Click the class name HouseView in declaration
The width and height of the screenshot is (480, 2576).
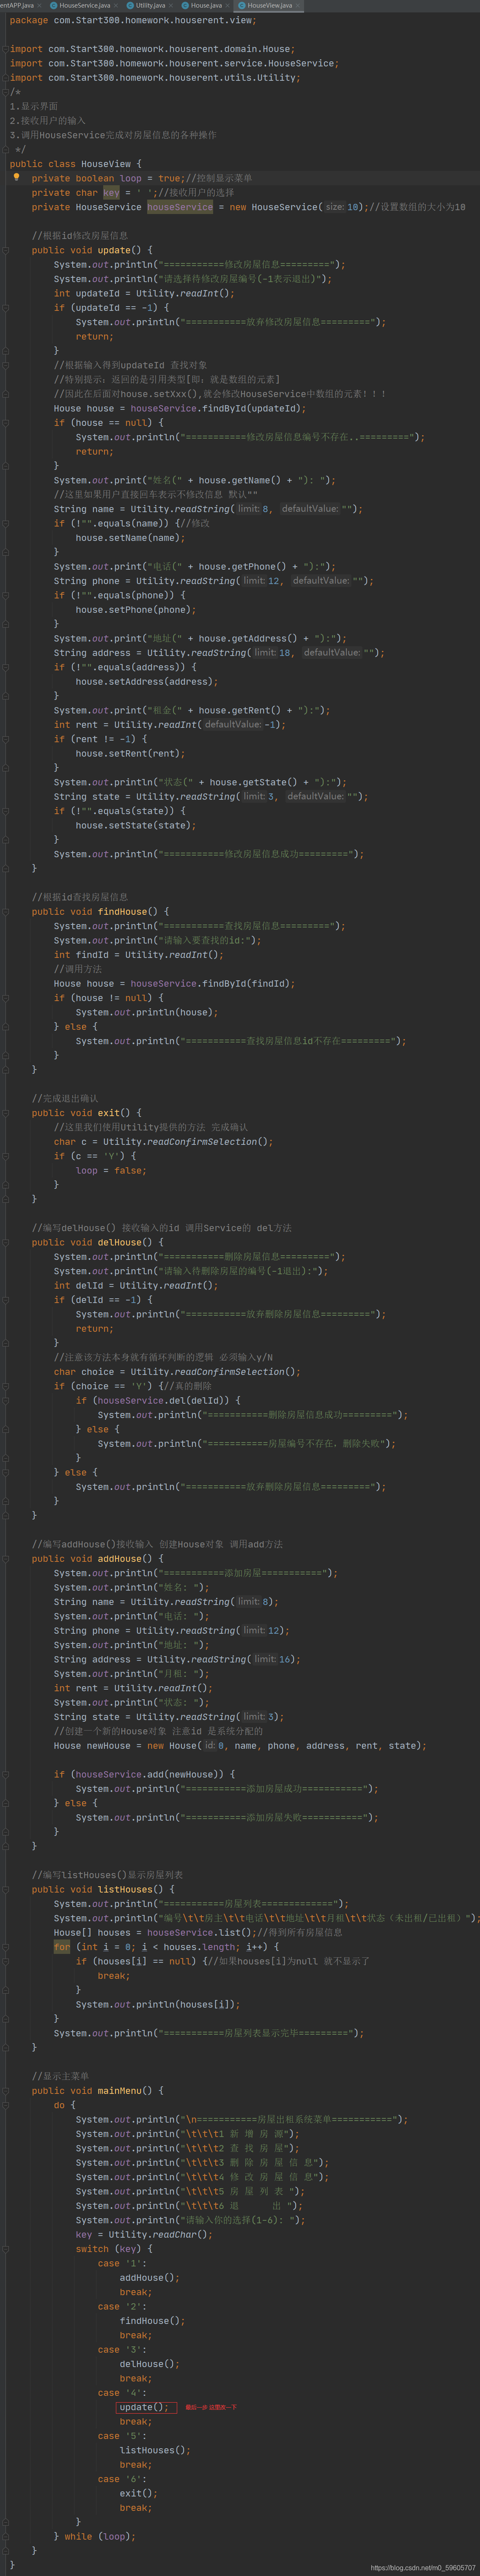tap(106, 164)
